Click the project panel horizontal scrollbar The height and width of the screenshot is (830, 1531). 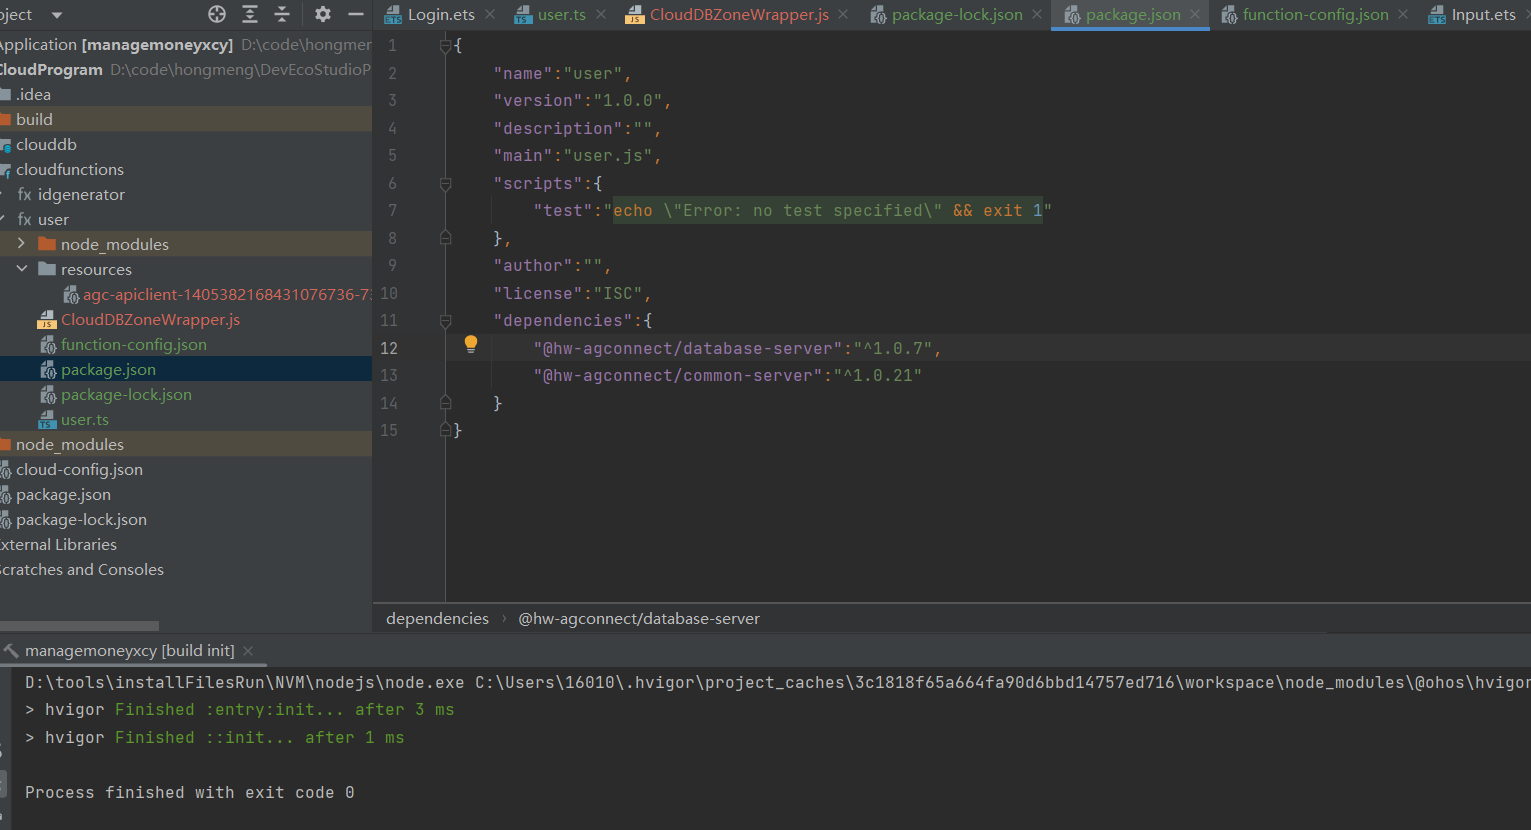click(x=79, y=626)
